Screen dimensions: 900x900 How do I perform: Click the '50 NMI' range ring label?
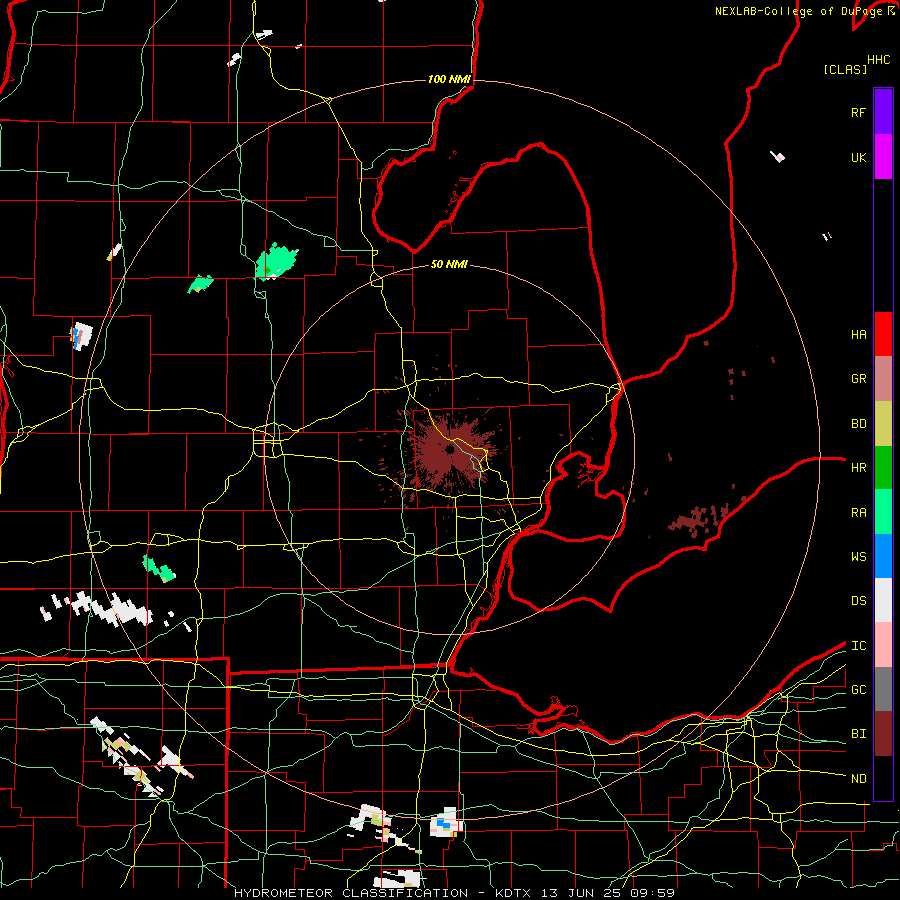(x=449, y=264)
